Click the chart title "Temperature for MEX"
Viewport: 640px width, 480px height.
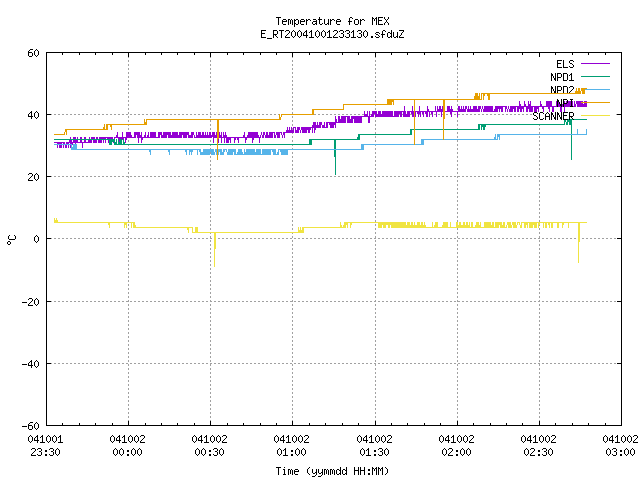click(332, 21)
